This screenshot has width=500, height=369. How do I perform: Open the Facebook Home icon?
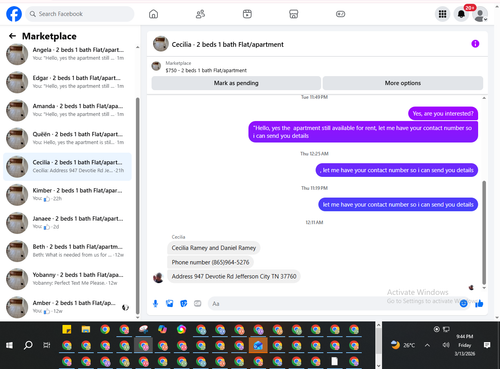(153, 14)
